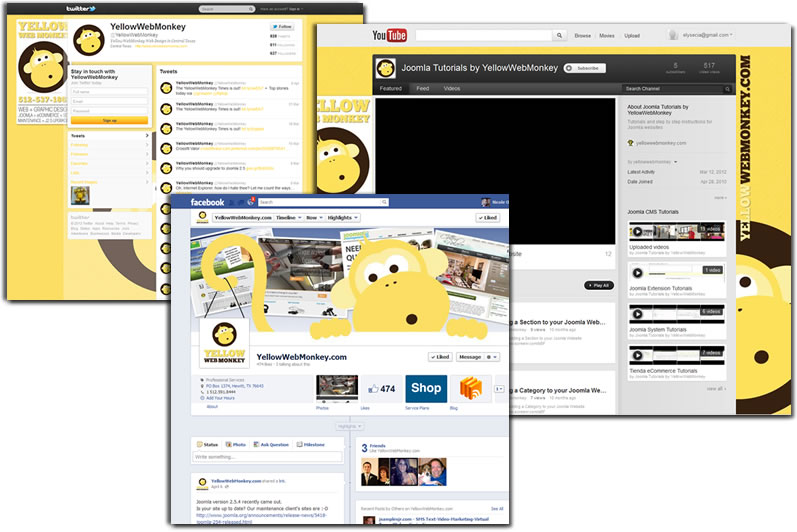Open the yellowwebmonkey.com link on YouTube sidebar

click(x=661, y=143)
